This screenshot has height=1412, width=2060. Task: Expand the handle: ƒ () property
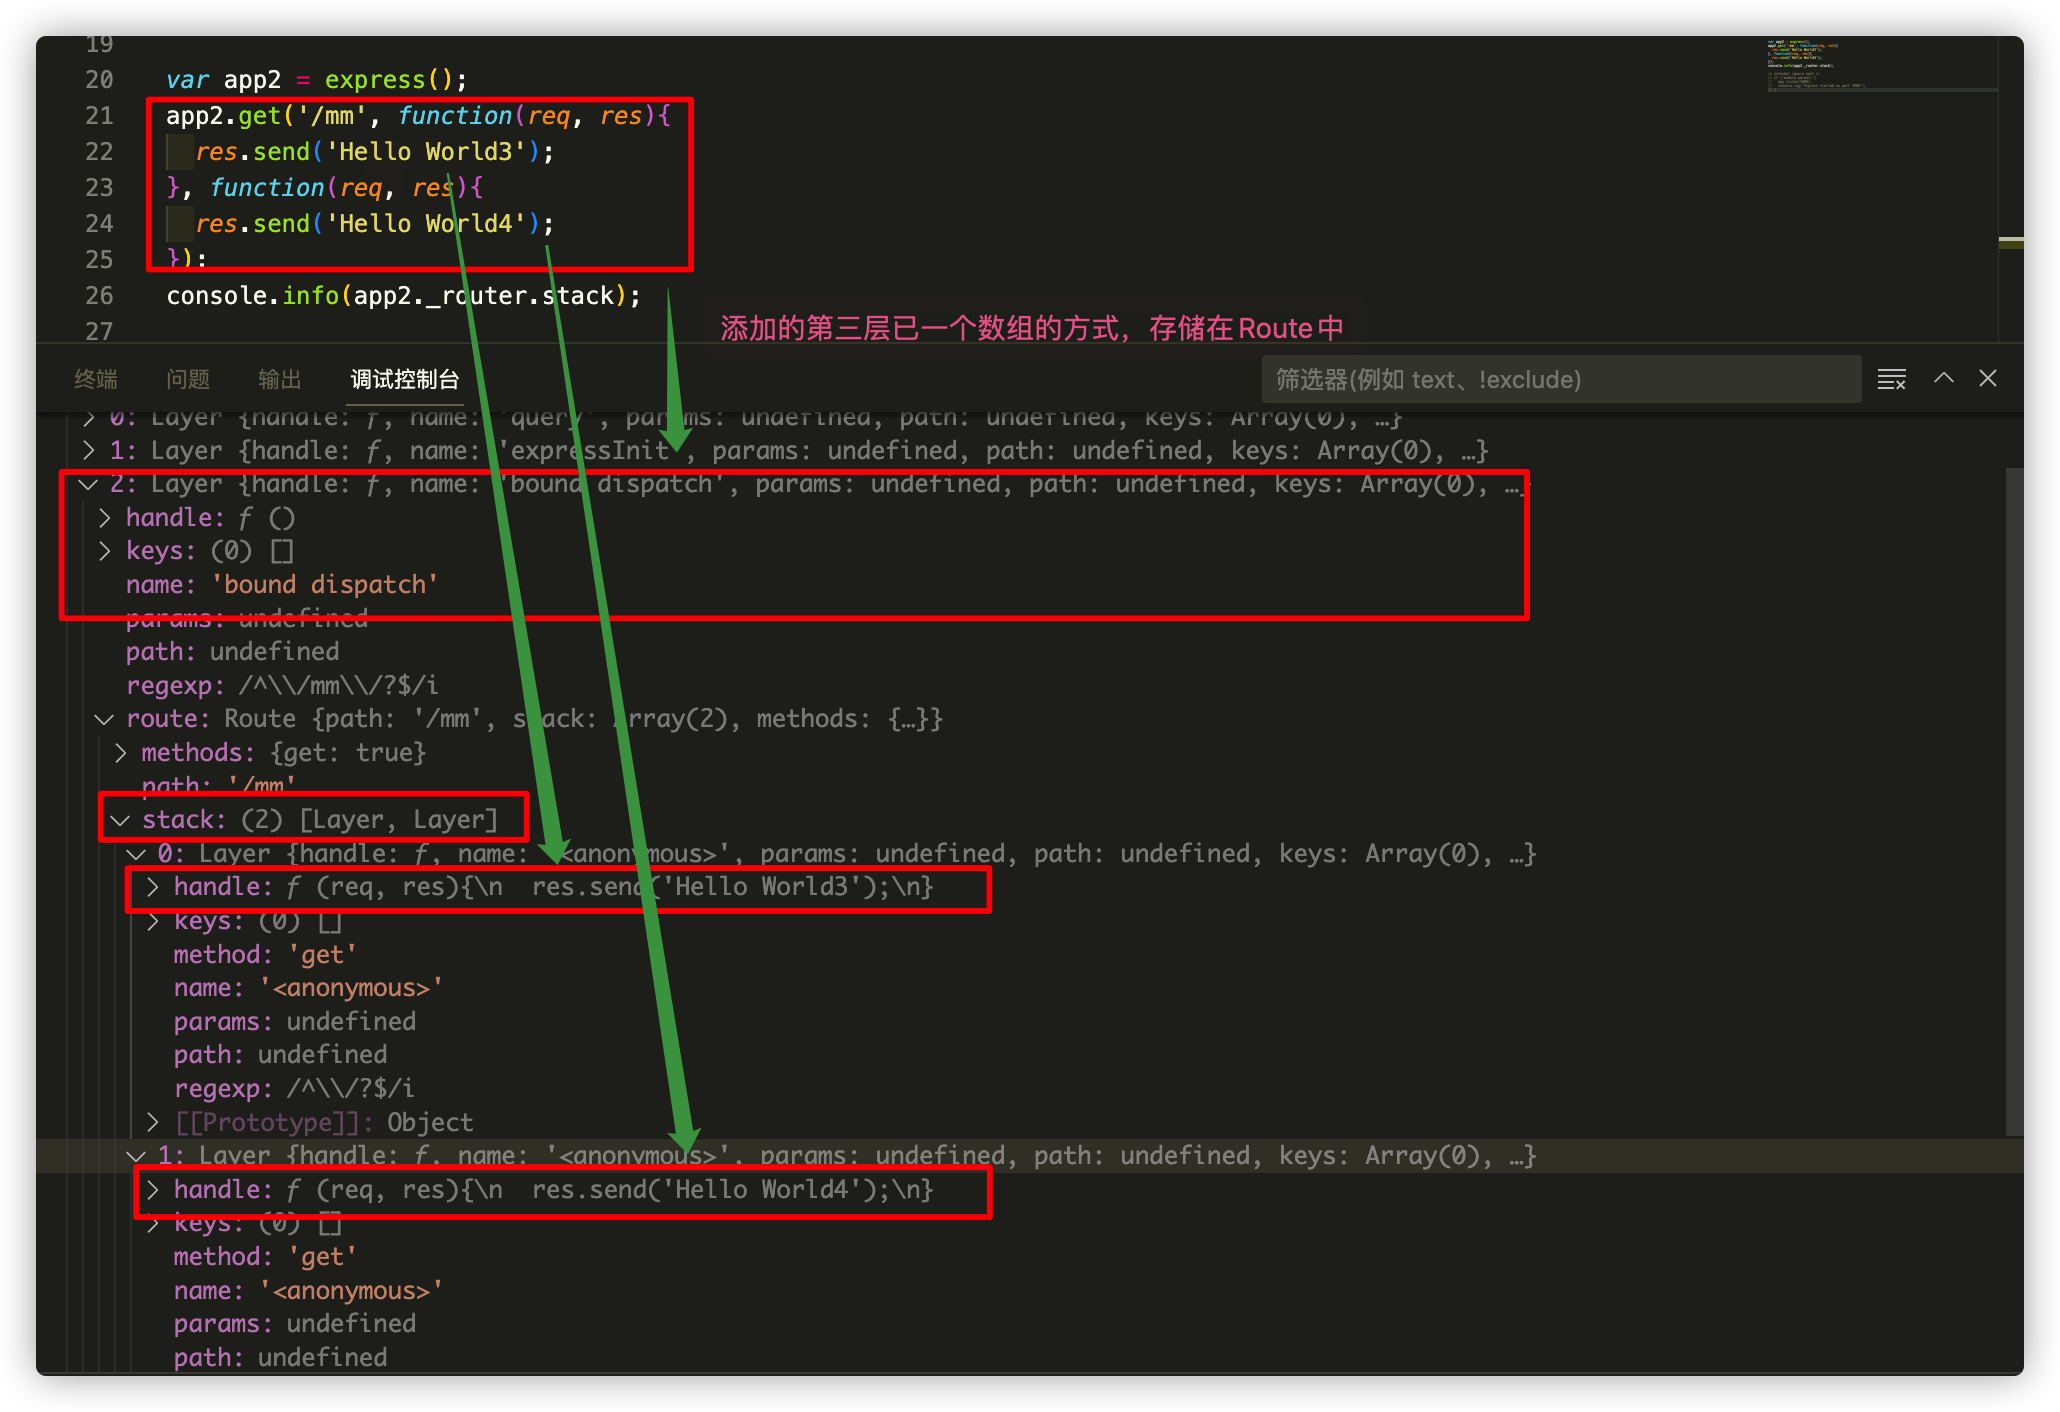pos(105,518)
